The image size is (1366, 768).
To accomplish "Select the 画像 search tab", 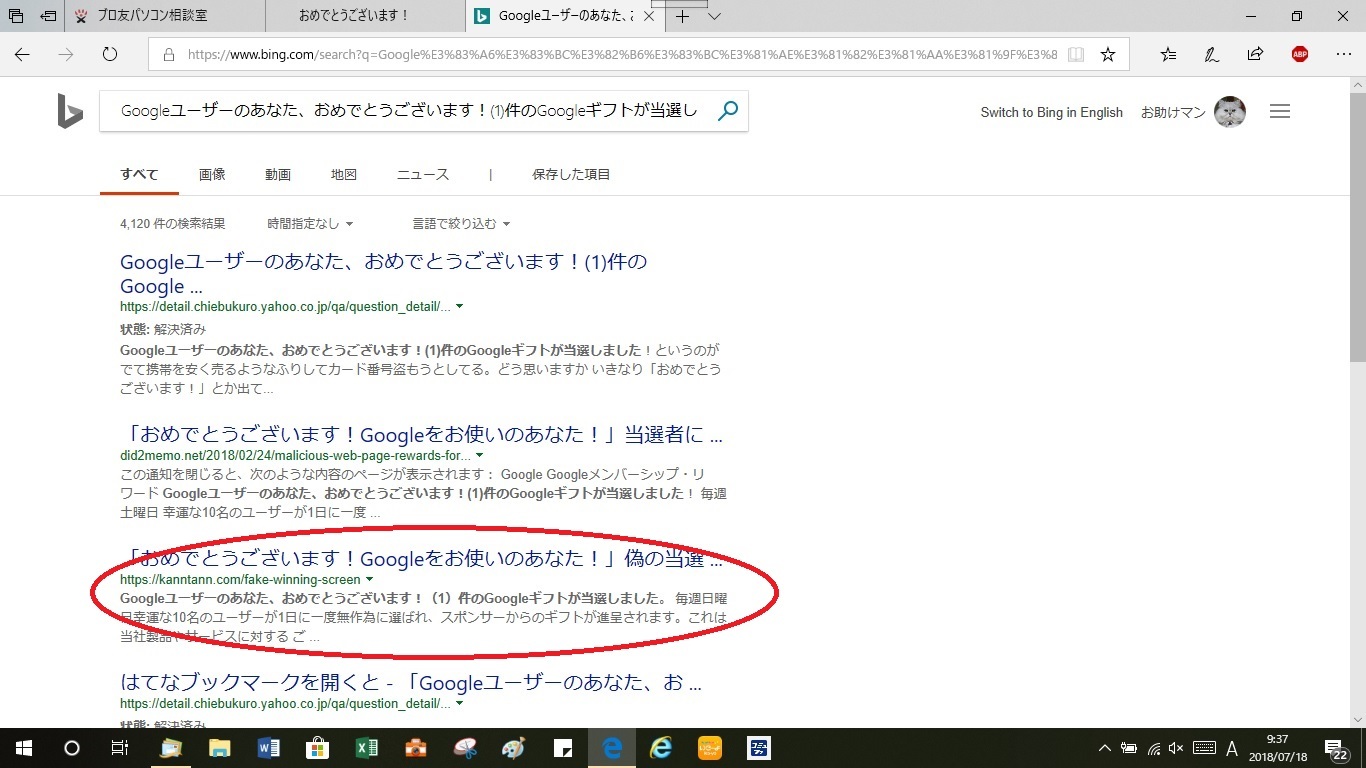I will [x=212, y=174].
